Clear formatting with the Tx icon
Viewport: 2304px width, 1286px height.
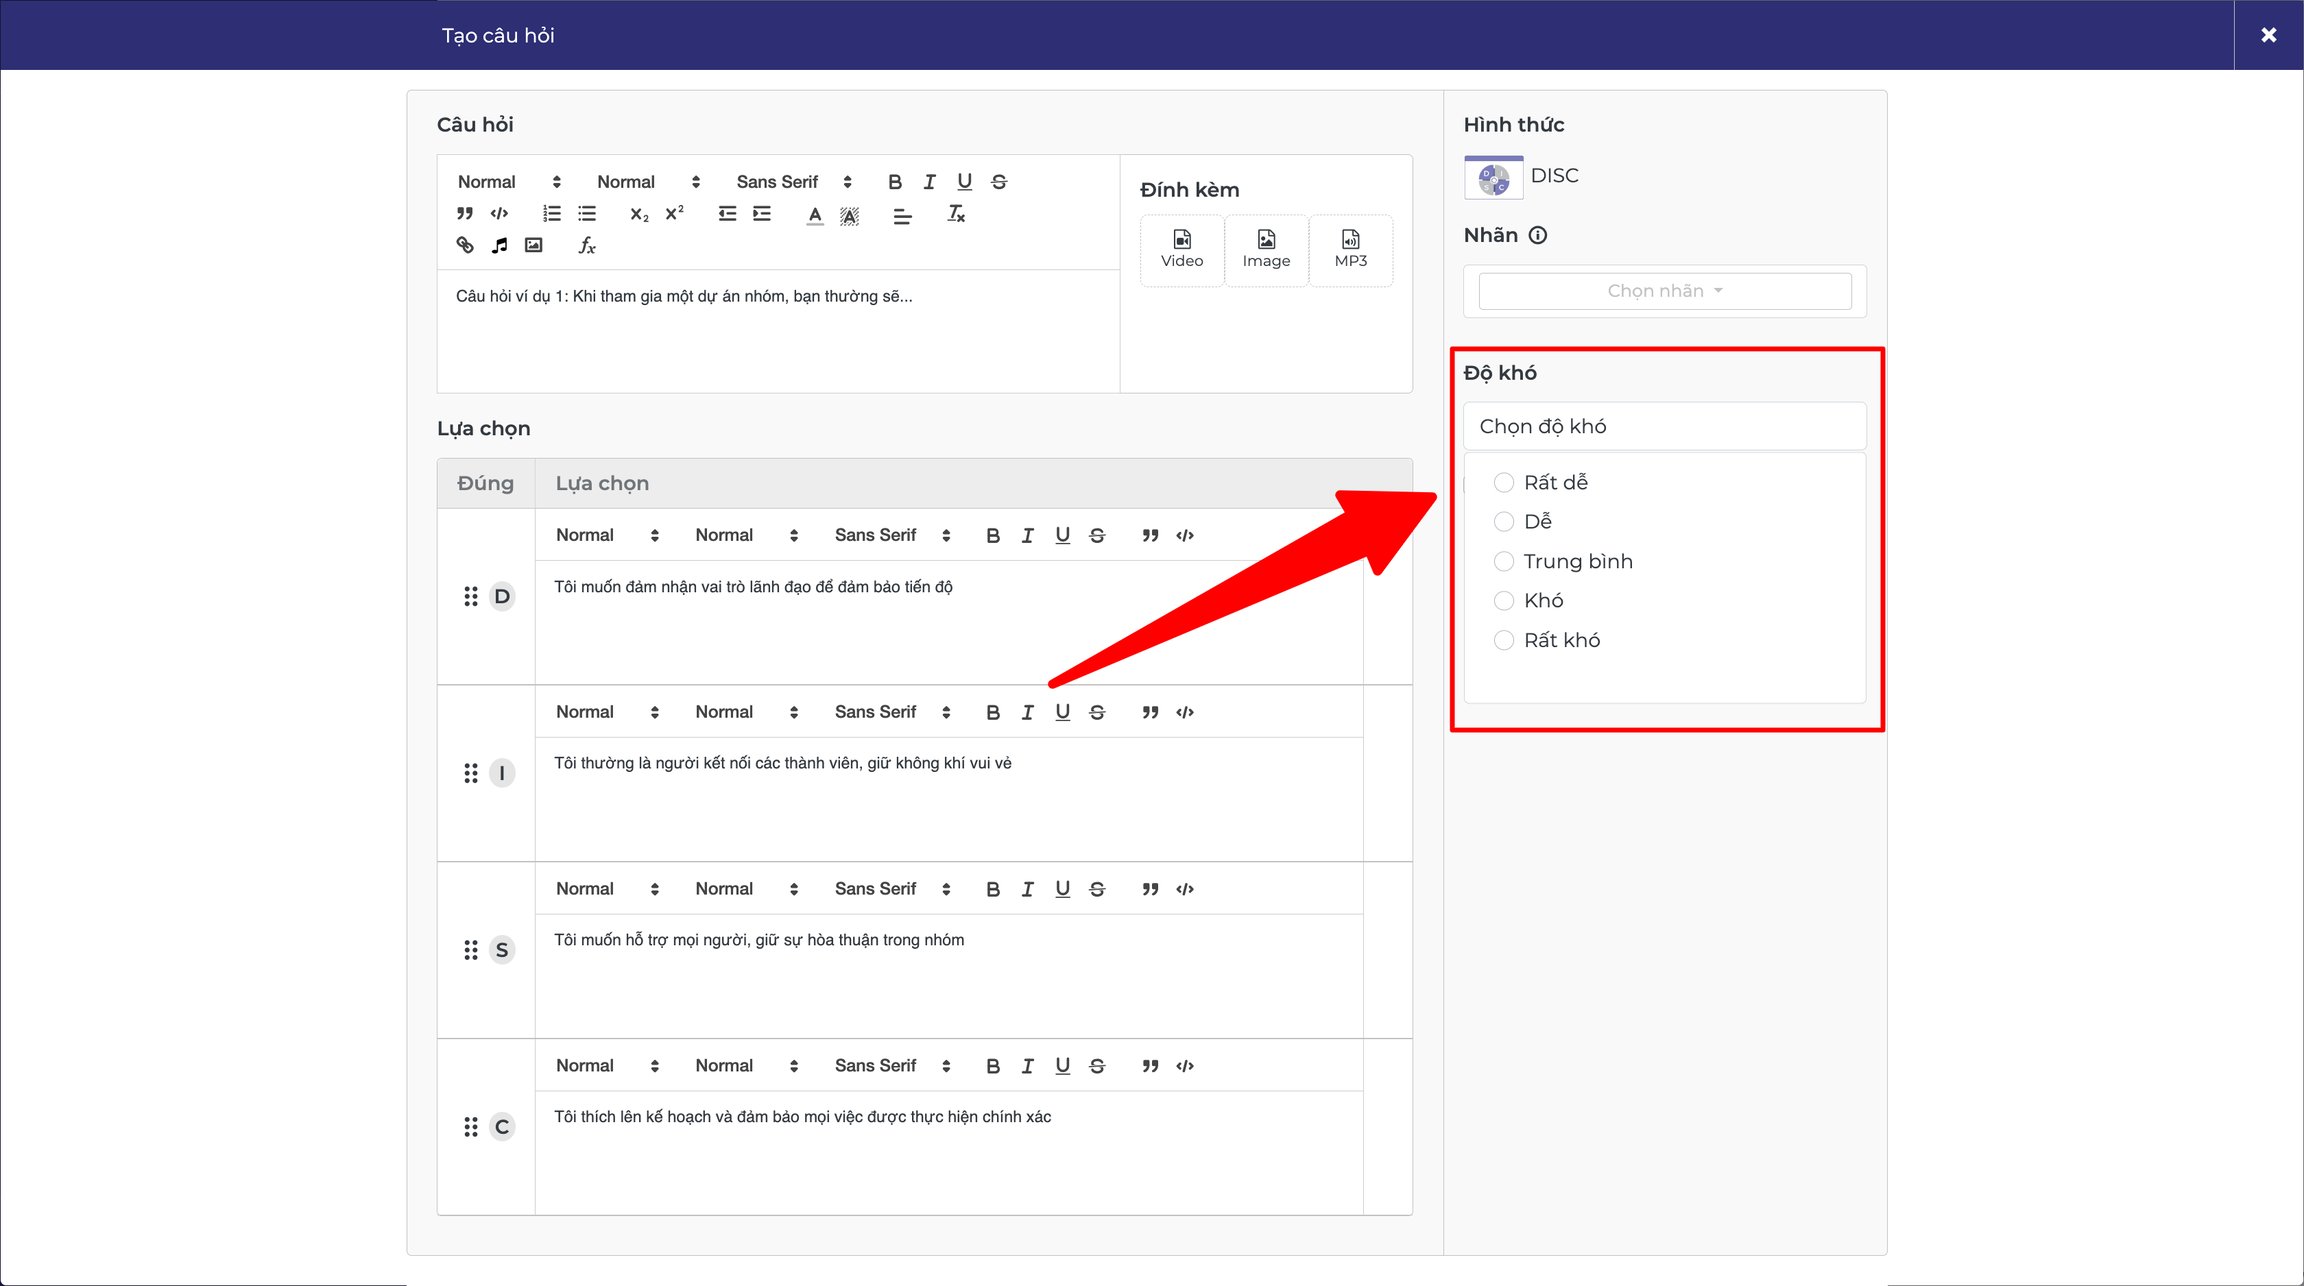pos(956,214)
